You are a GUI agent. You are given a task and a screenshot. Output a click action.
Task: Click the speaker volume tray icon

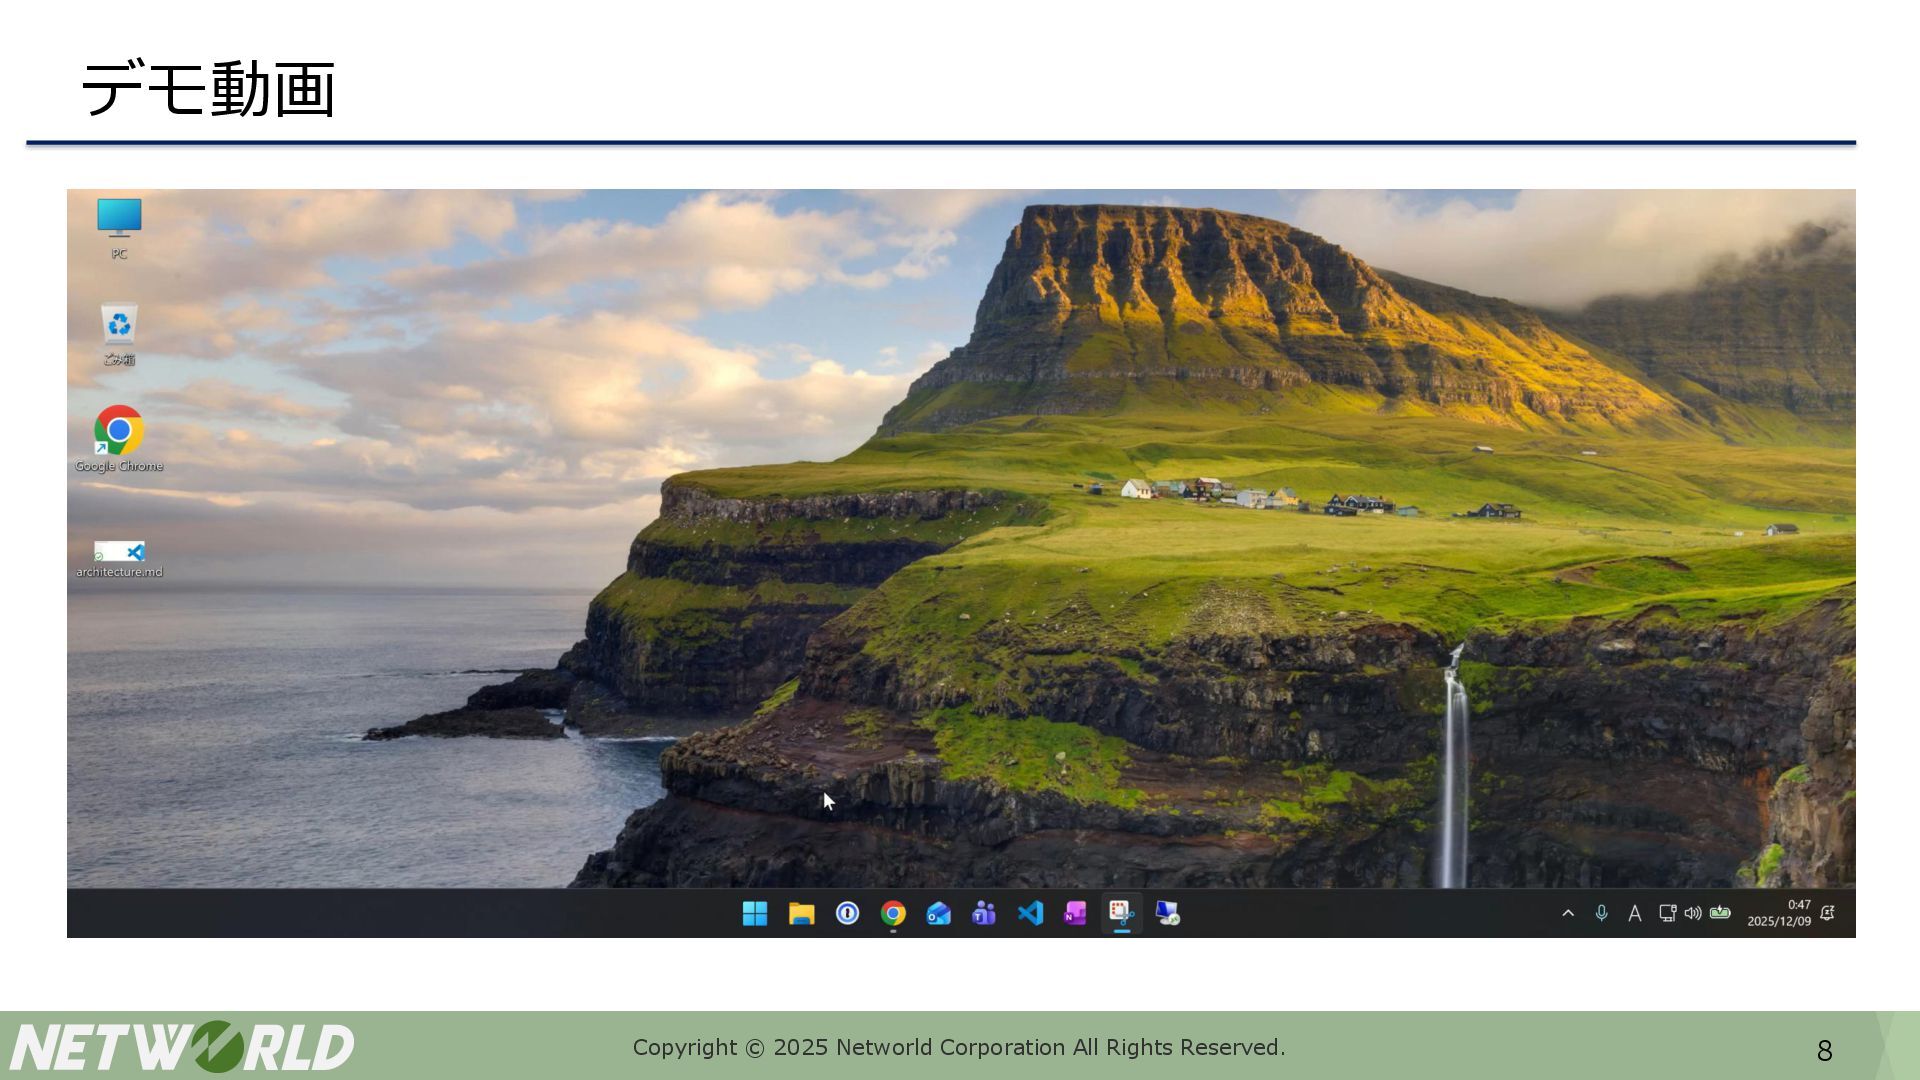1692,913
